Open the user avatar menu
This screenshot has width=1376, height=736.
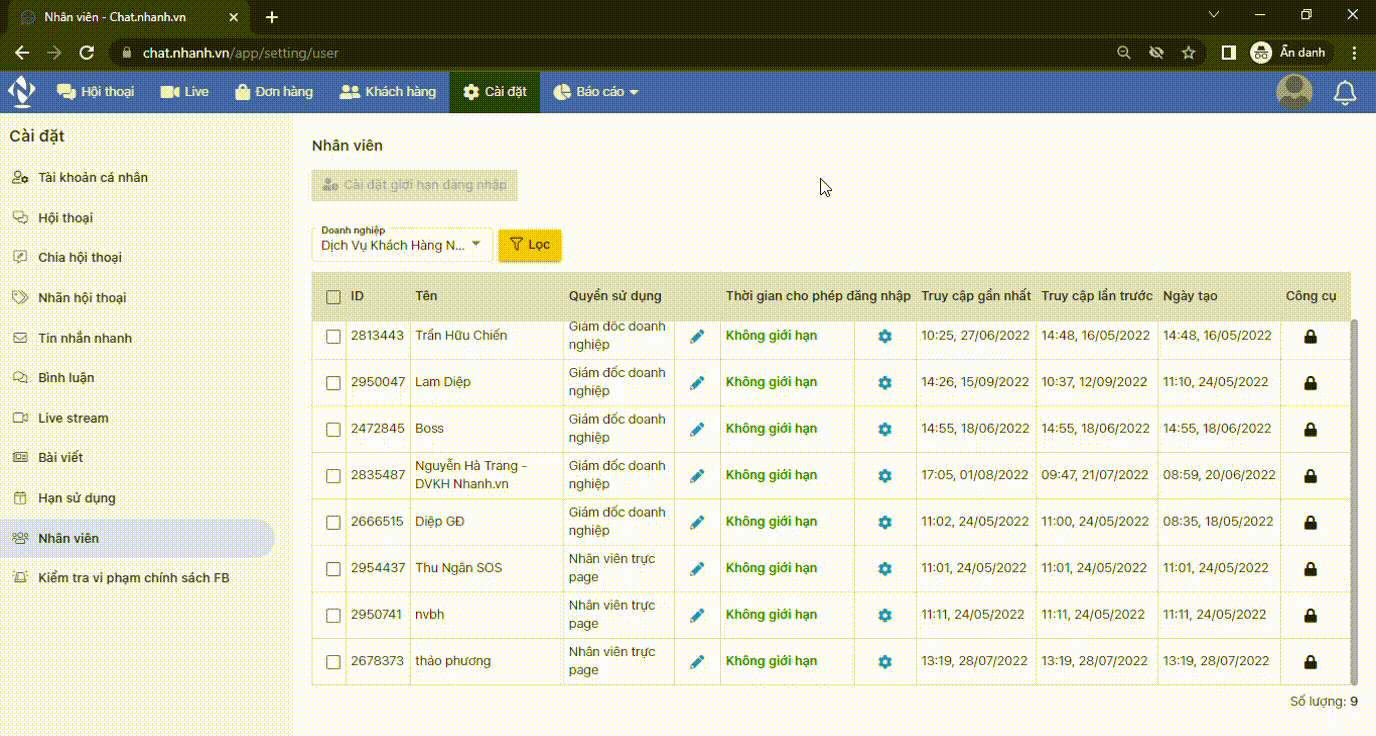click(1294, 92)
